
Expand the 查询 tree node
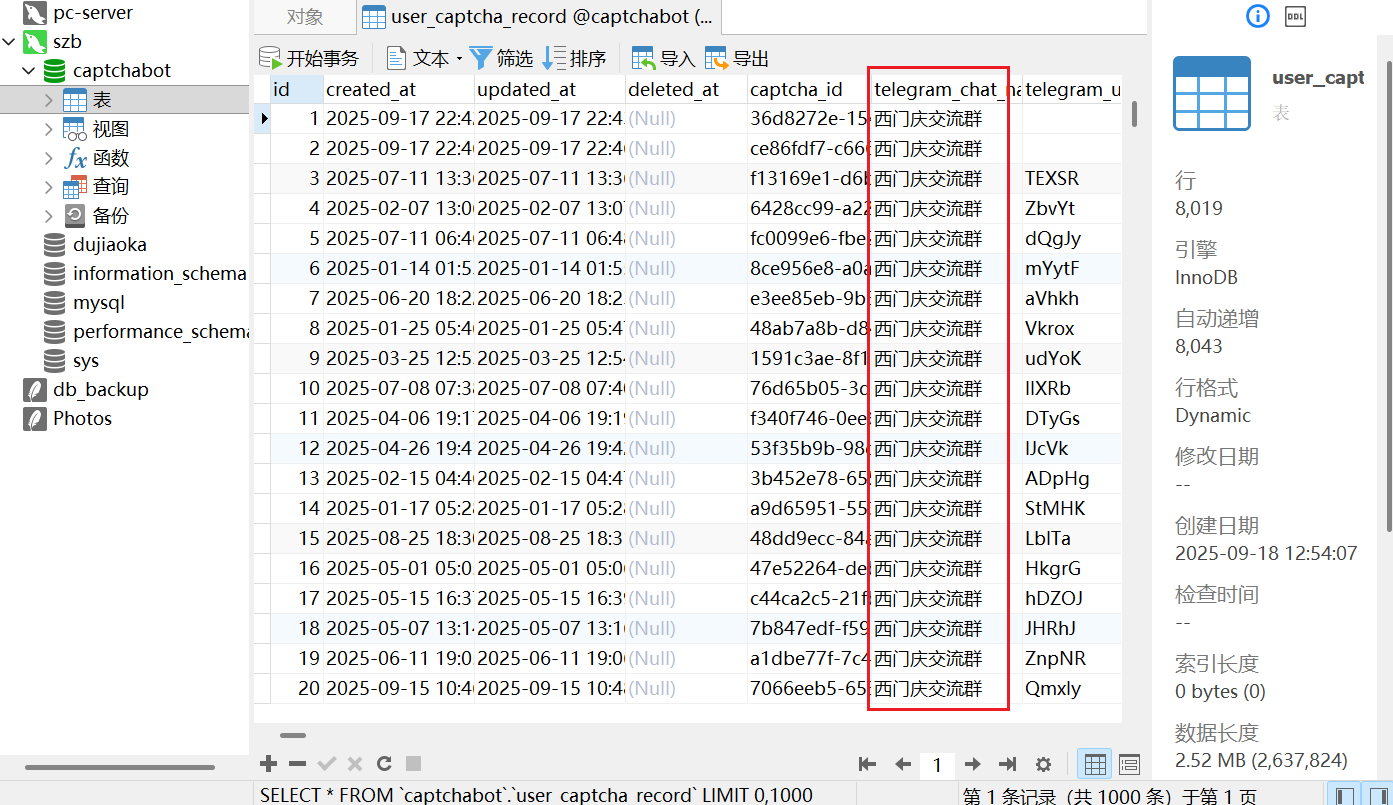(49, 187)
